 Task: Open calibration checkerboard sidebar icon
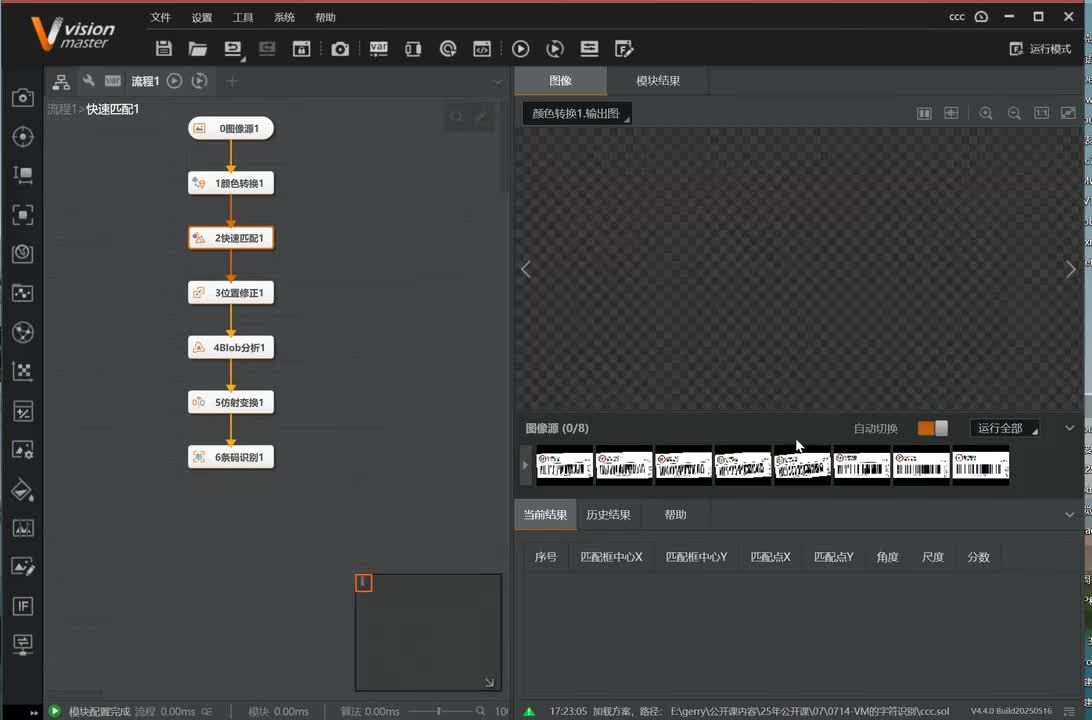(x=23, y=371)
